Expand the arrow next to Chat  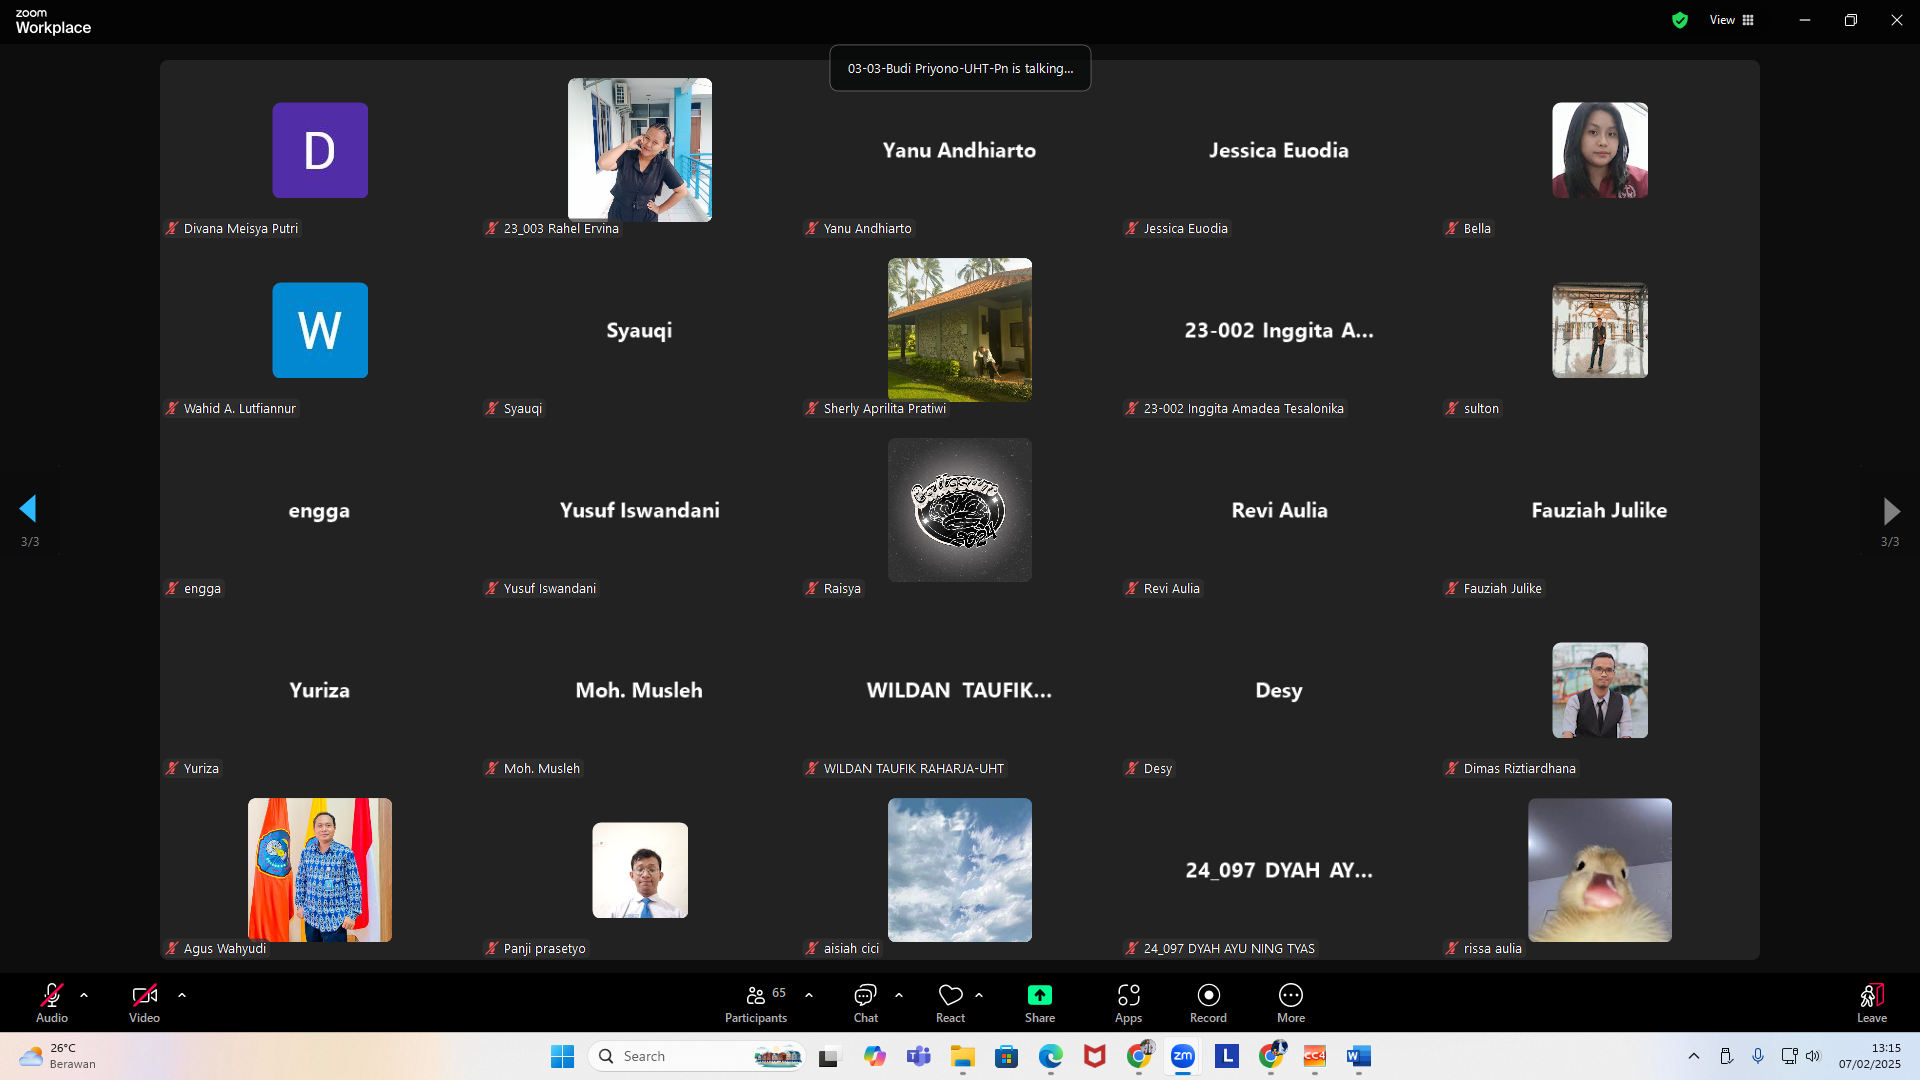pyautogui.click(x=899, y=995)
